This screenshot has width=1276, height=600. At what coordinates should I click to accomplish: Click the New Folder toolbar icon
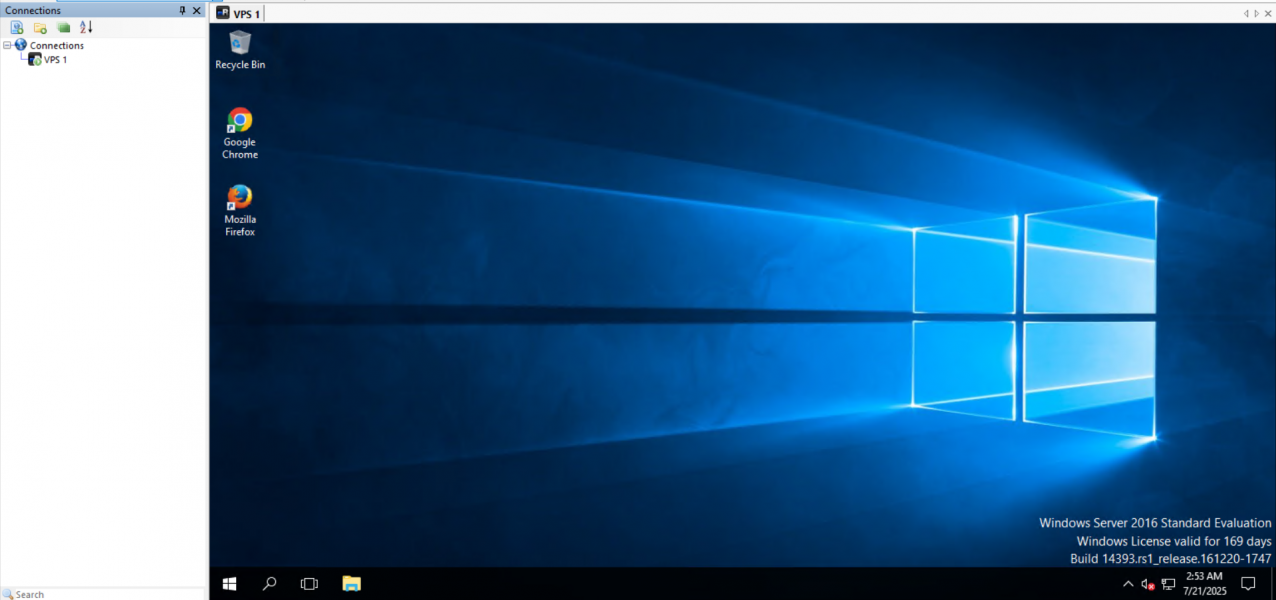[x=40, y=27]
